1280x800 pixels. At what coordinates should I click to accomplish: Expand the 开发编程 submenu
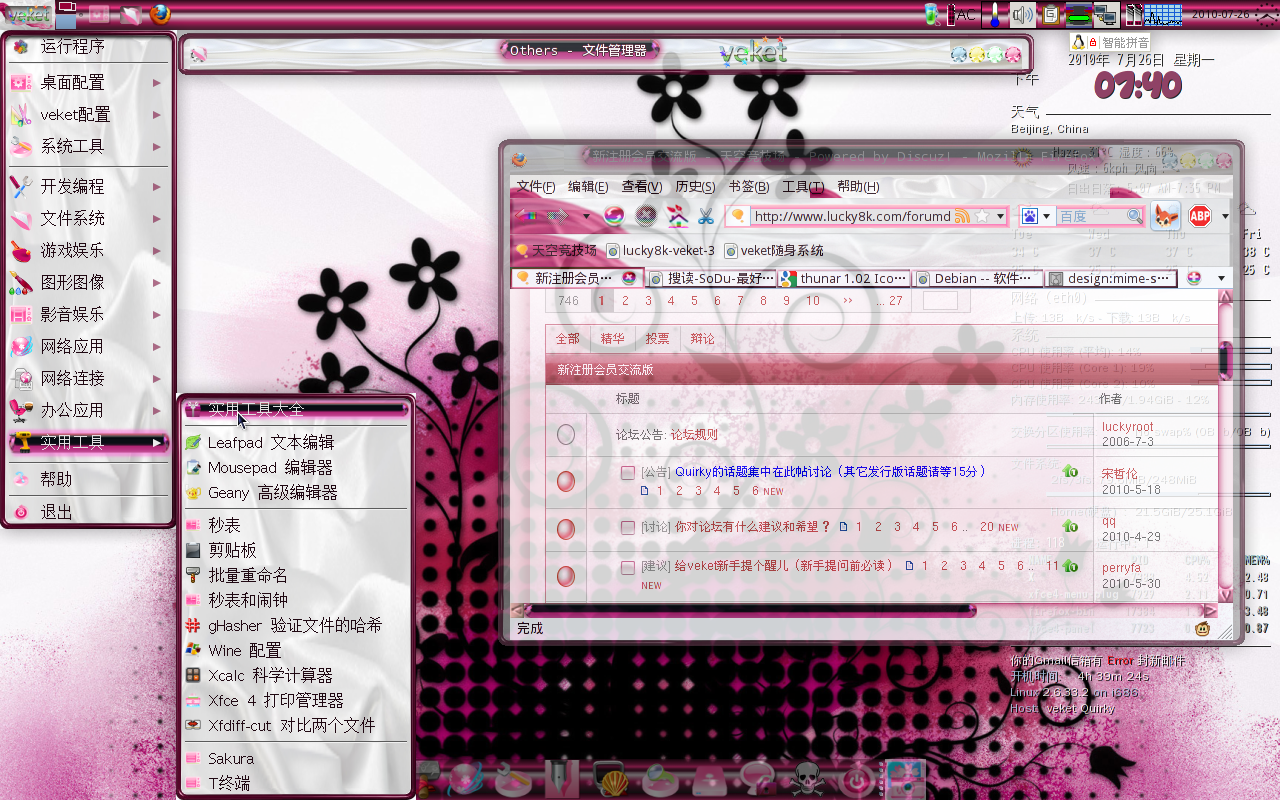pos(88,186)
